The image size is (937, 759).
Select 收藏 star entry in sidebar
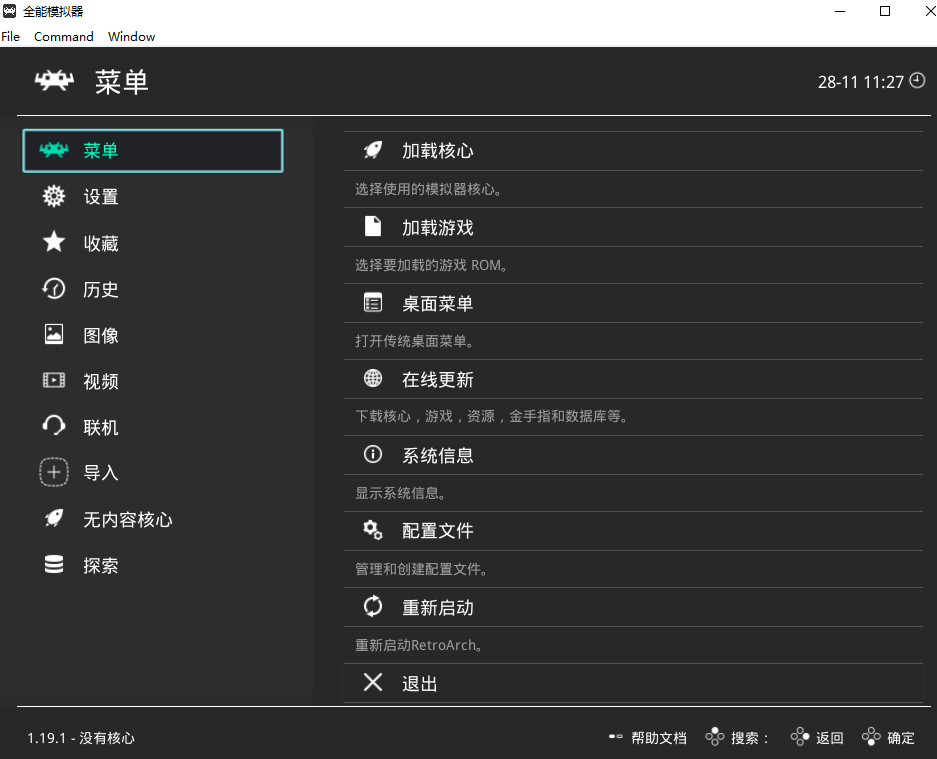coord(100,243)
